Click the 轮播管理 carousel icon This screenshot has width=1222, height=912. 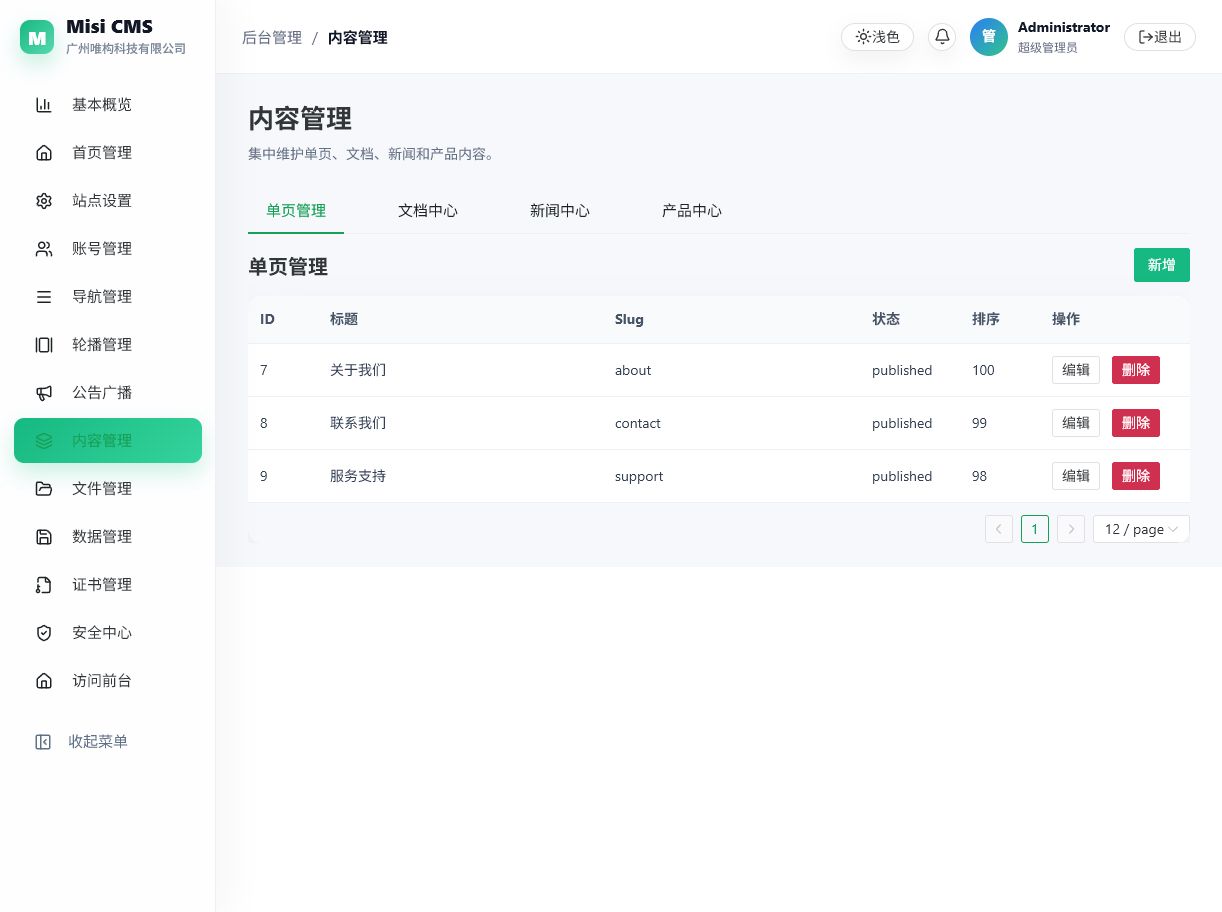[x=44, y=345]
